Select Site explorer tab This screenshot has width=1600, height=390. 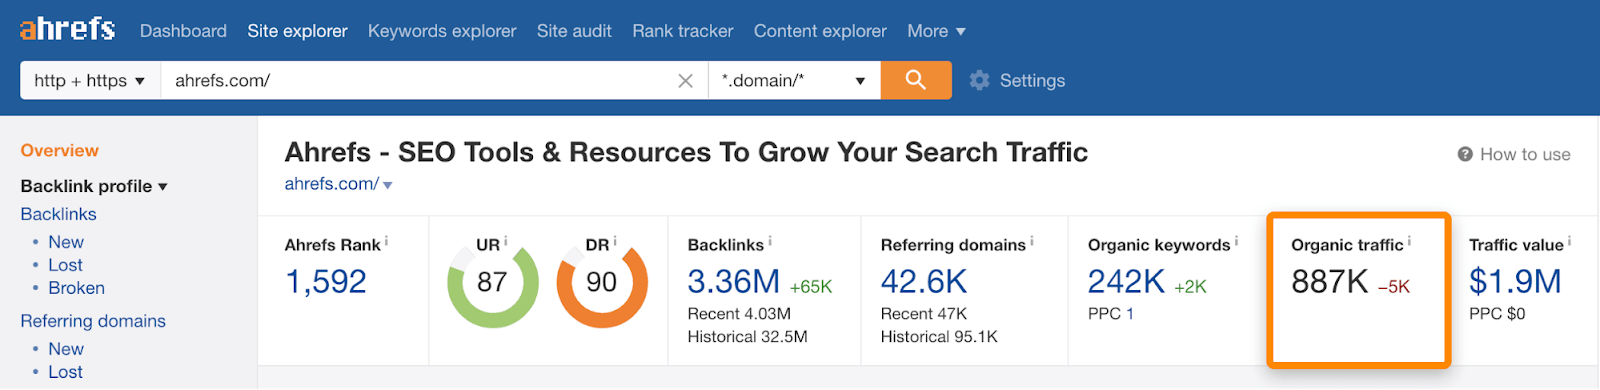tap(297, 31)
